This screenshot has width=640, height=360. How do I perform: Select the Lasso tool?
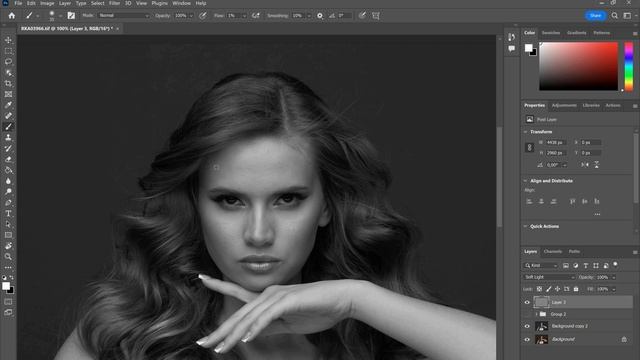tap(8, 62)
